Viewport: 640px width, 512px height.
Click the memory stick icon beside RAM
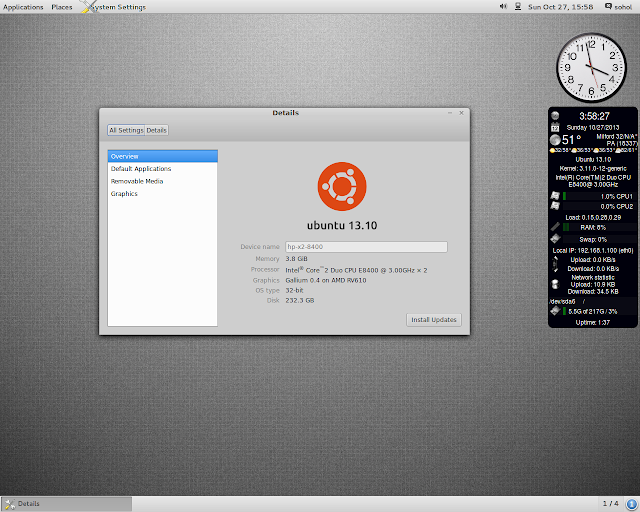555,227
